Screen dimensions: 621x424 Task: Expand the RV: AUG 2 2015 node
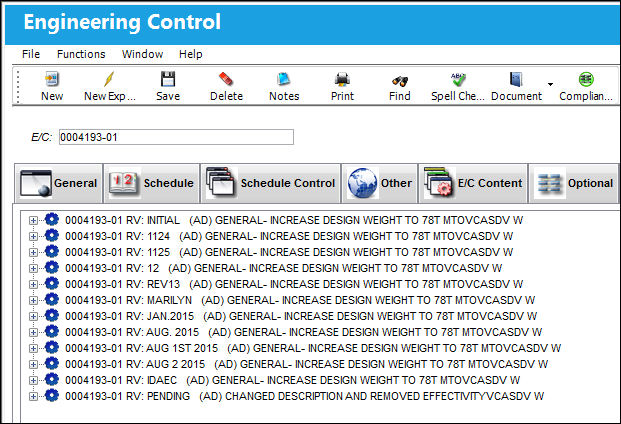pos(33,364)
